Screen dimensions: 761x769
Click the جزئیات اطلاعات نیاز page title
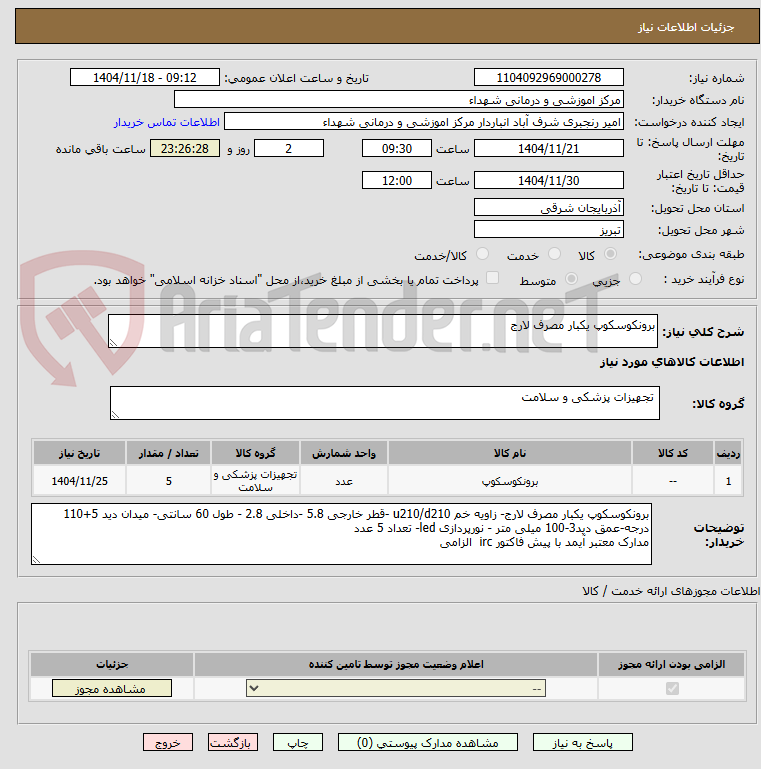(x=686, y=27)
